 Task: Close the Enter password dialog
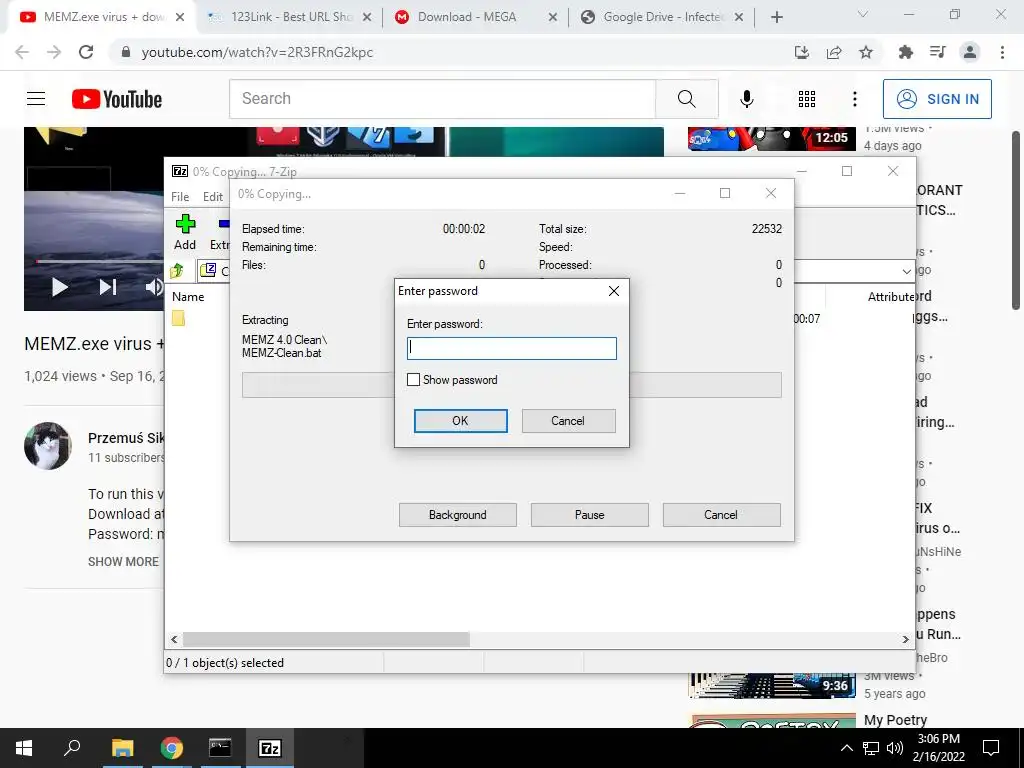[x=614, y=291]
